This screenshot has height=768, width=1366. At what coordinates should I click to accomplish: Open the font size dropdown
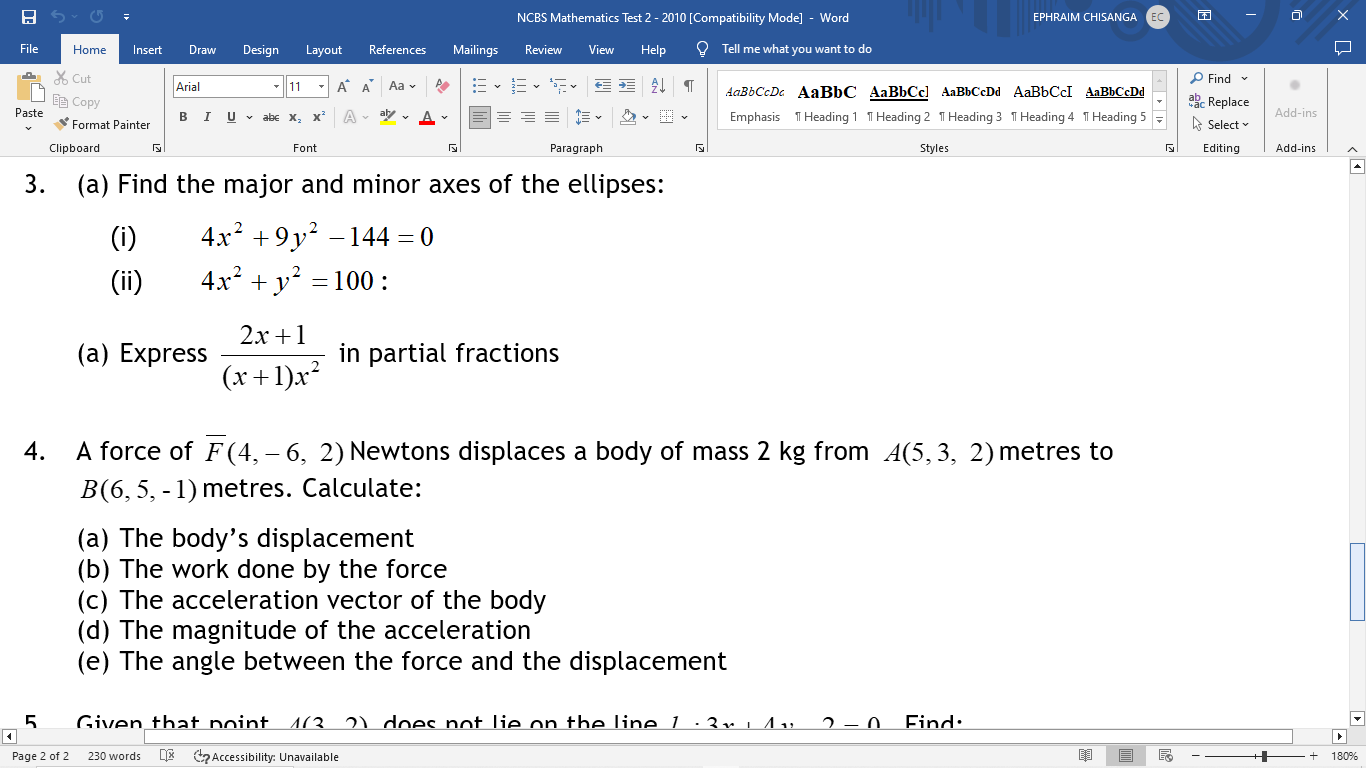(321, 87)
